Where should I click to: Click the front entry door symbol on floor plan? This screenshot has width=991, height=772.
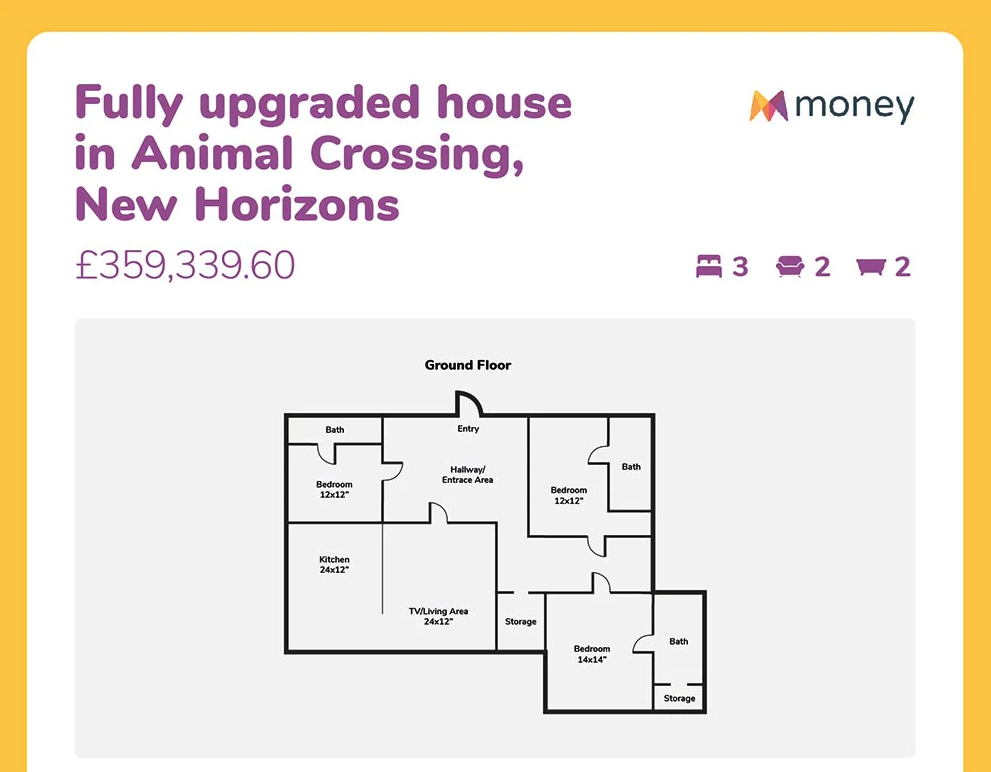[x=469, y=404]
